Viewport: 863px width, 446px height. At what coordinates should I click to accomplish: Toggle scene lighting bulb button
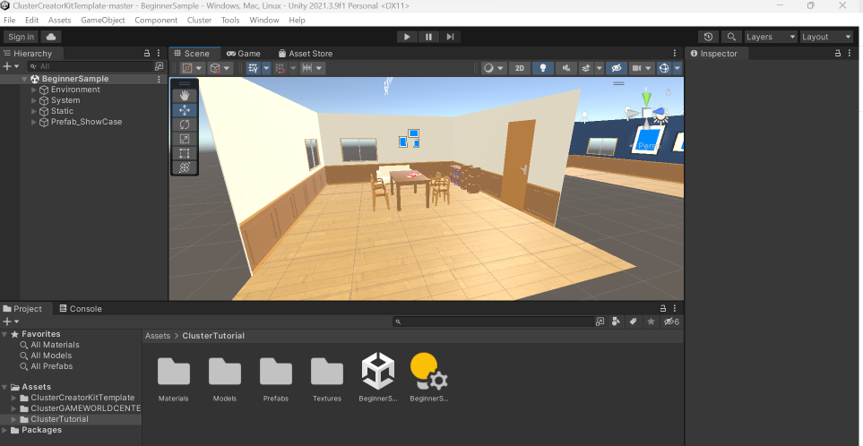[543, 68]
